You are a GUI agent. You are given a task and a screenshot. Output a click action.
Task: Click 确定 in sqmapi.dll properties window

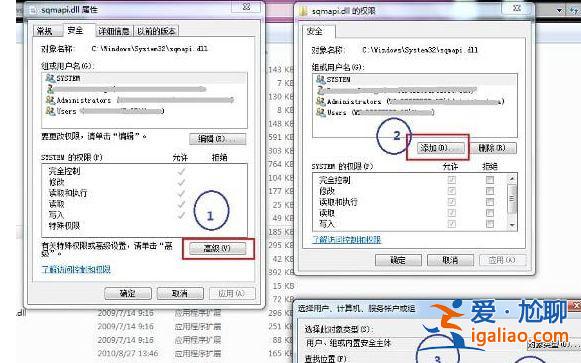(128, 293)
